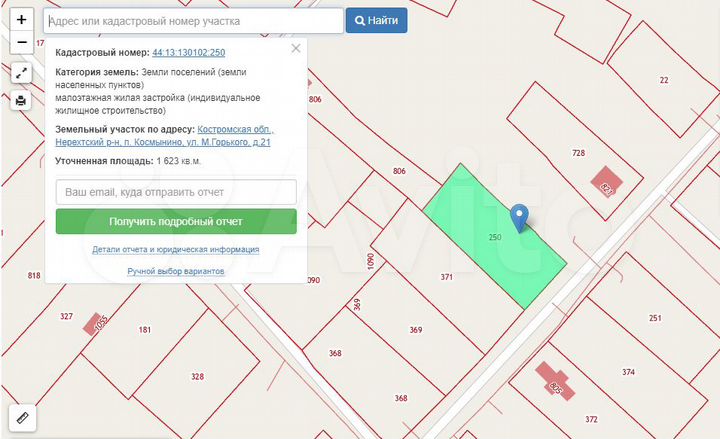Zoom in on the map
Screen dimensions: 720x439
click(22, 20)
